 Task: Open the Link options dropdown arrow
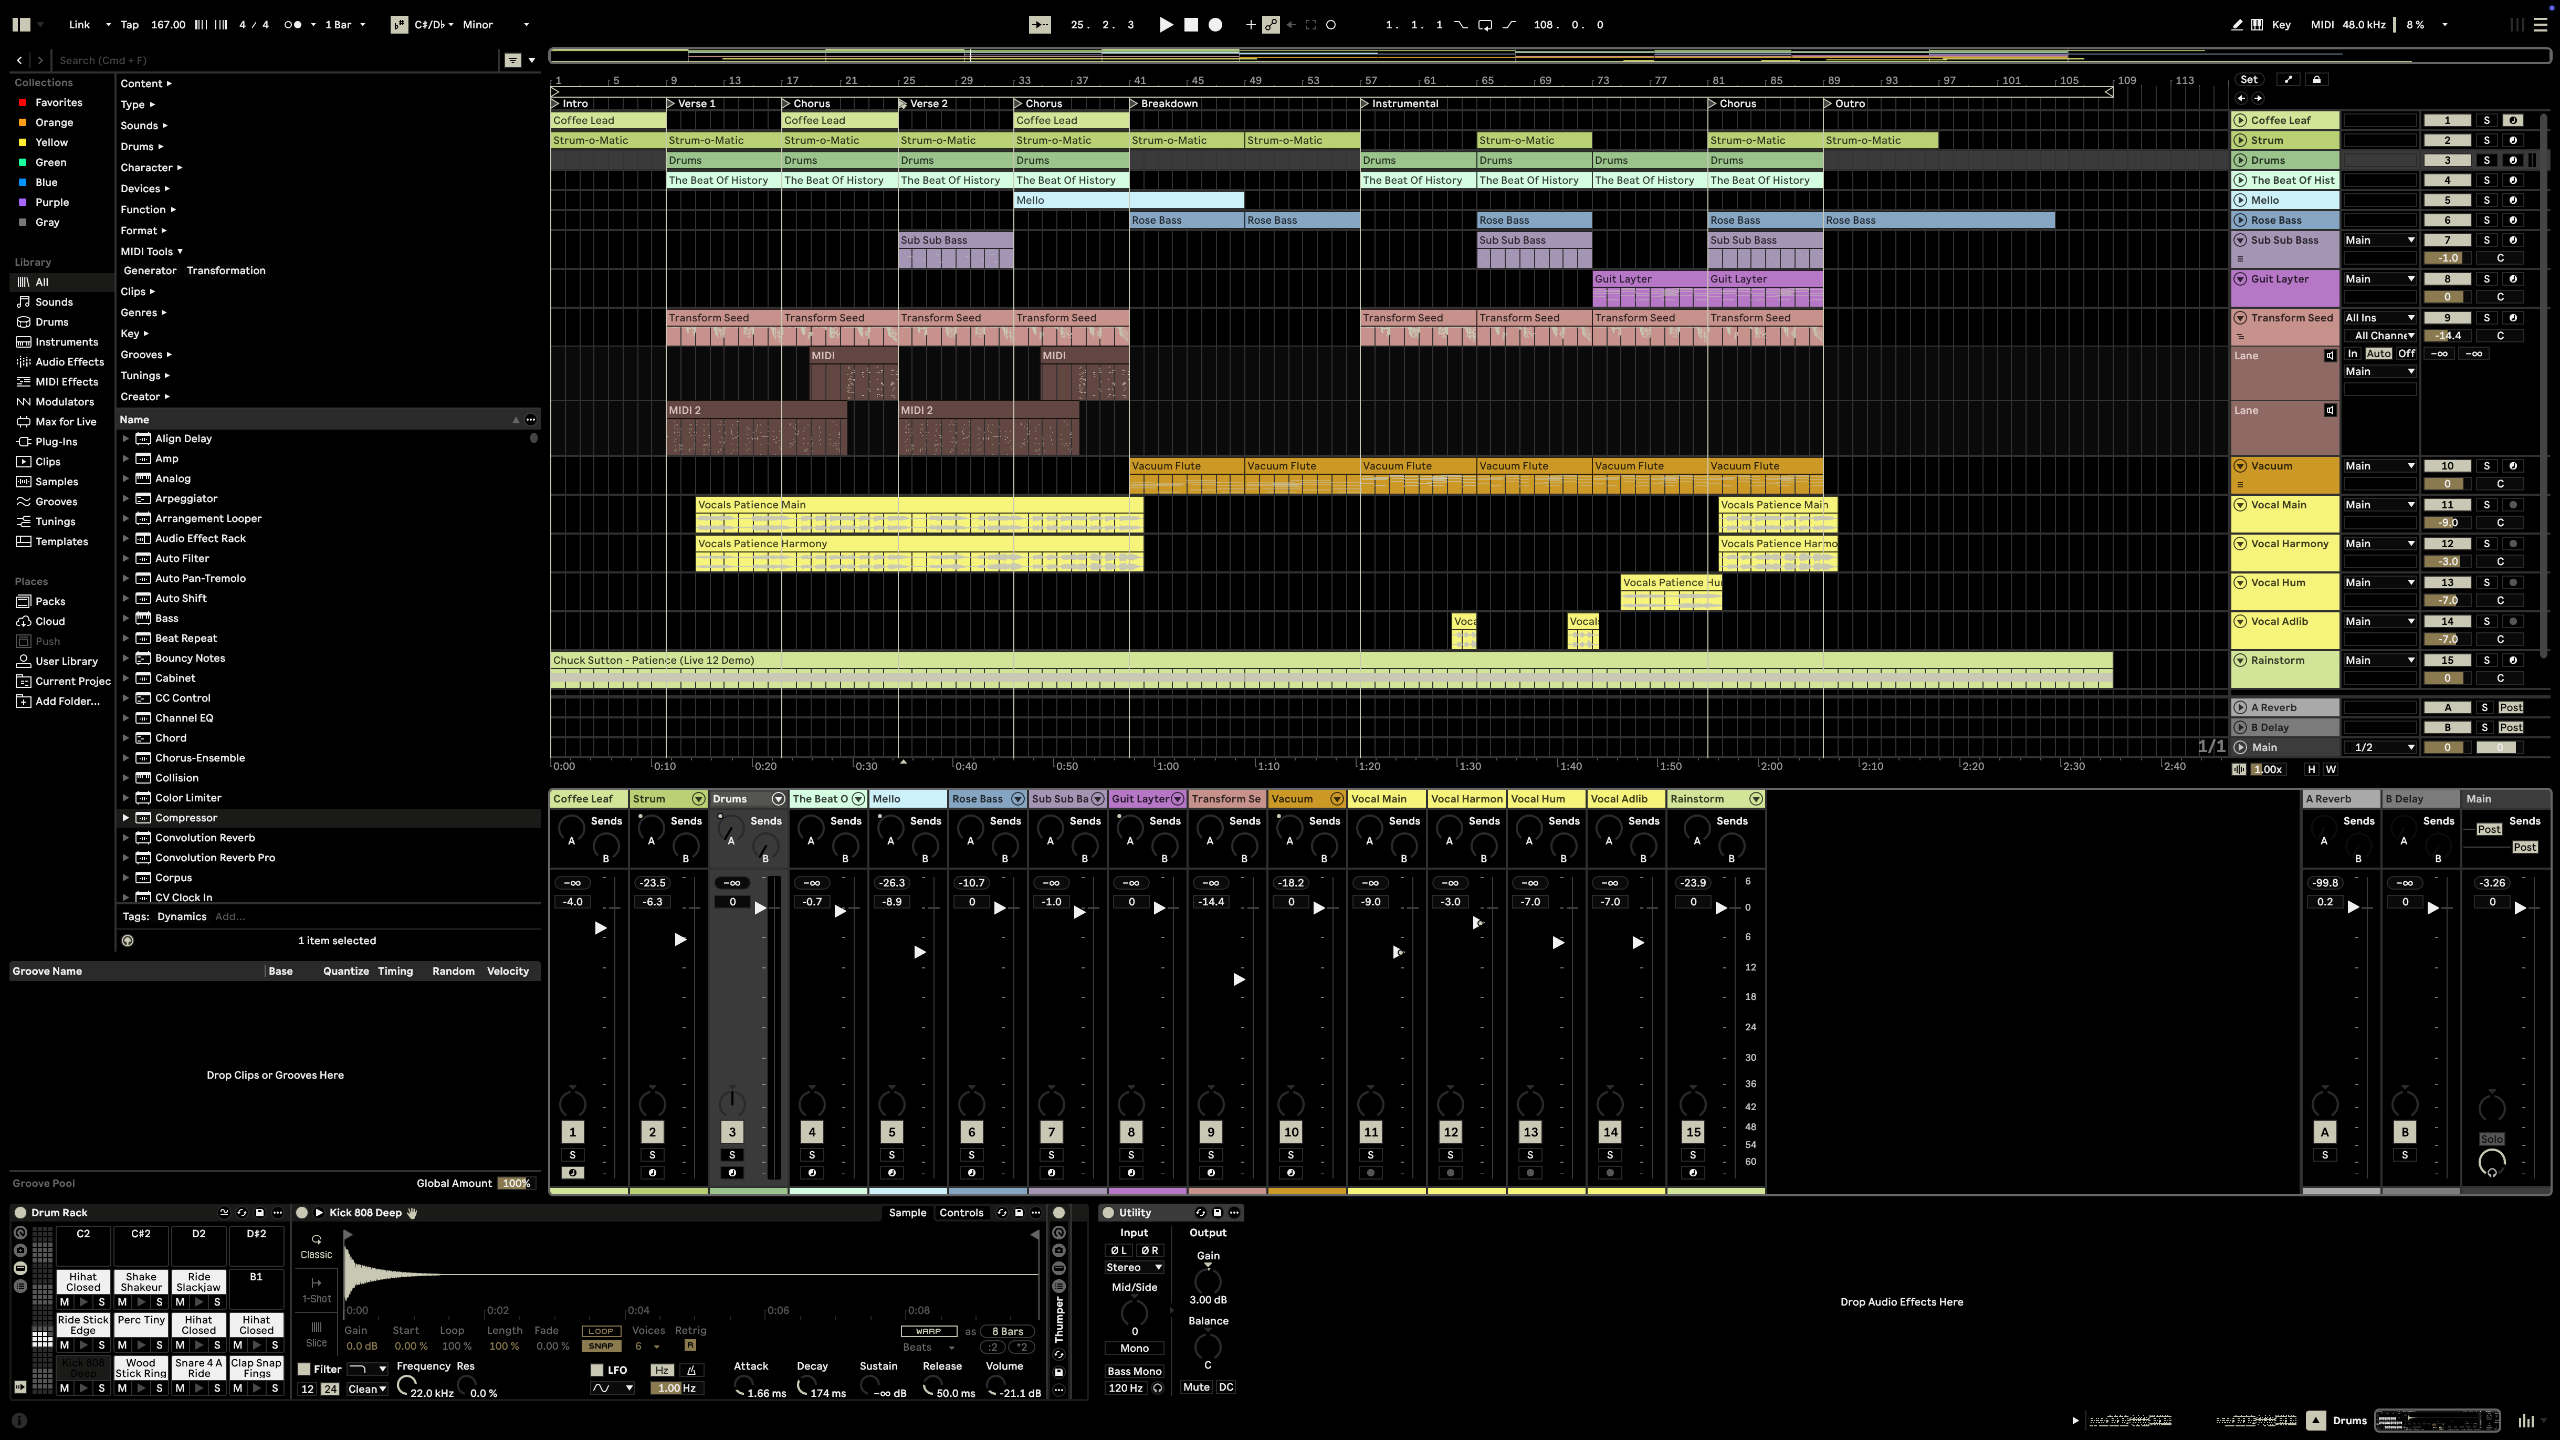(107, 25)
